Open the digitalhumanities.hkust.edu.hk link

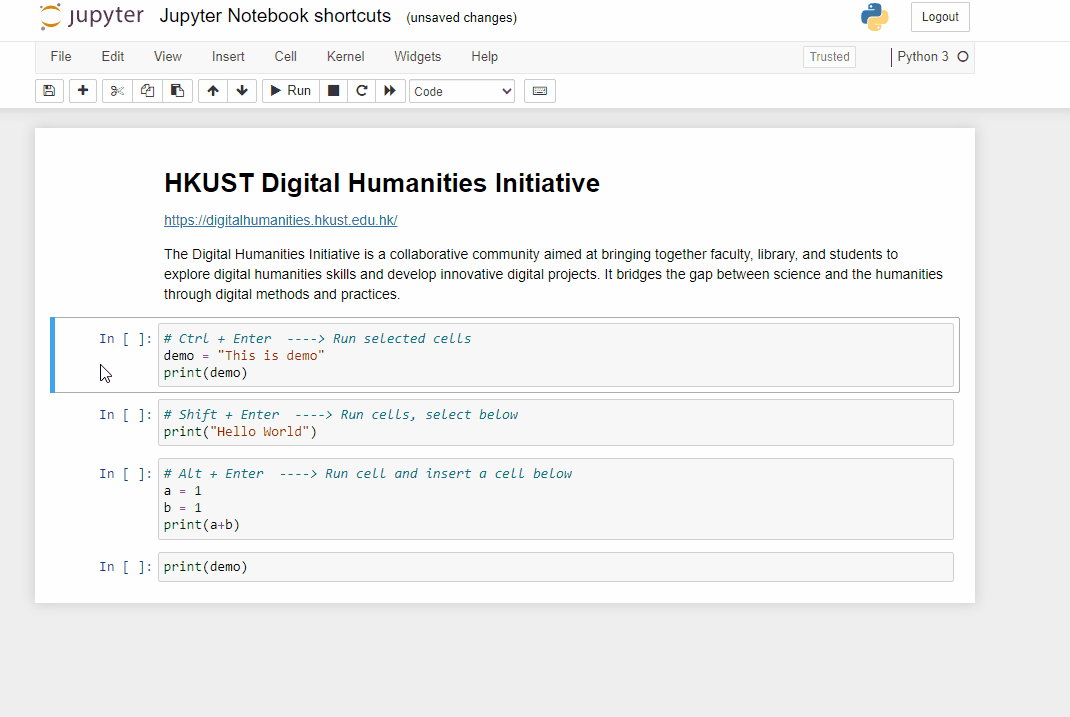(280, 220)
